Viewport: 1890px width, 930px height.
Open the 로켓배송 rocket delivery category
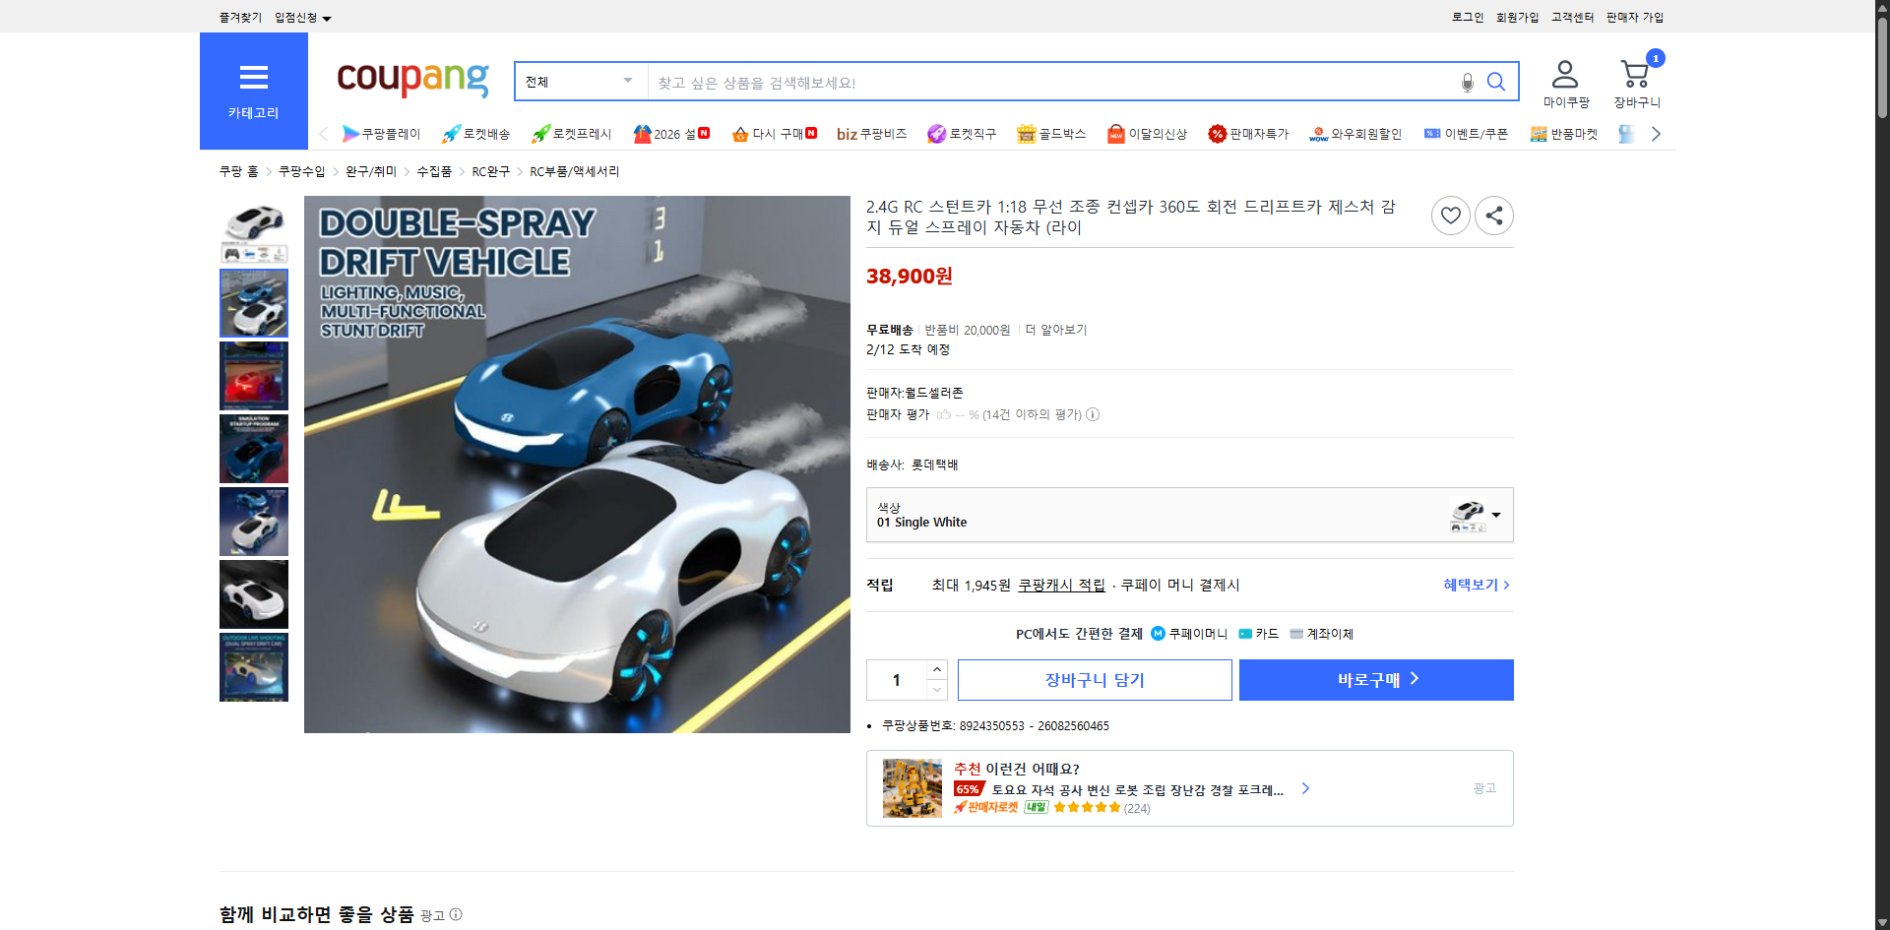click(477, 133)
